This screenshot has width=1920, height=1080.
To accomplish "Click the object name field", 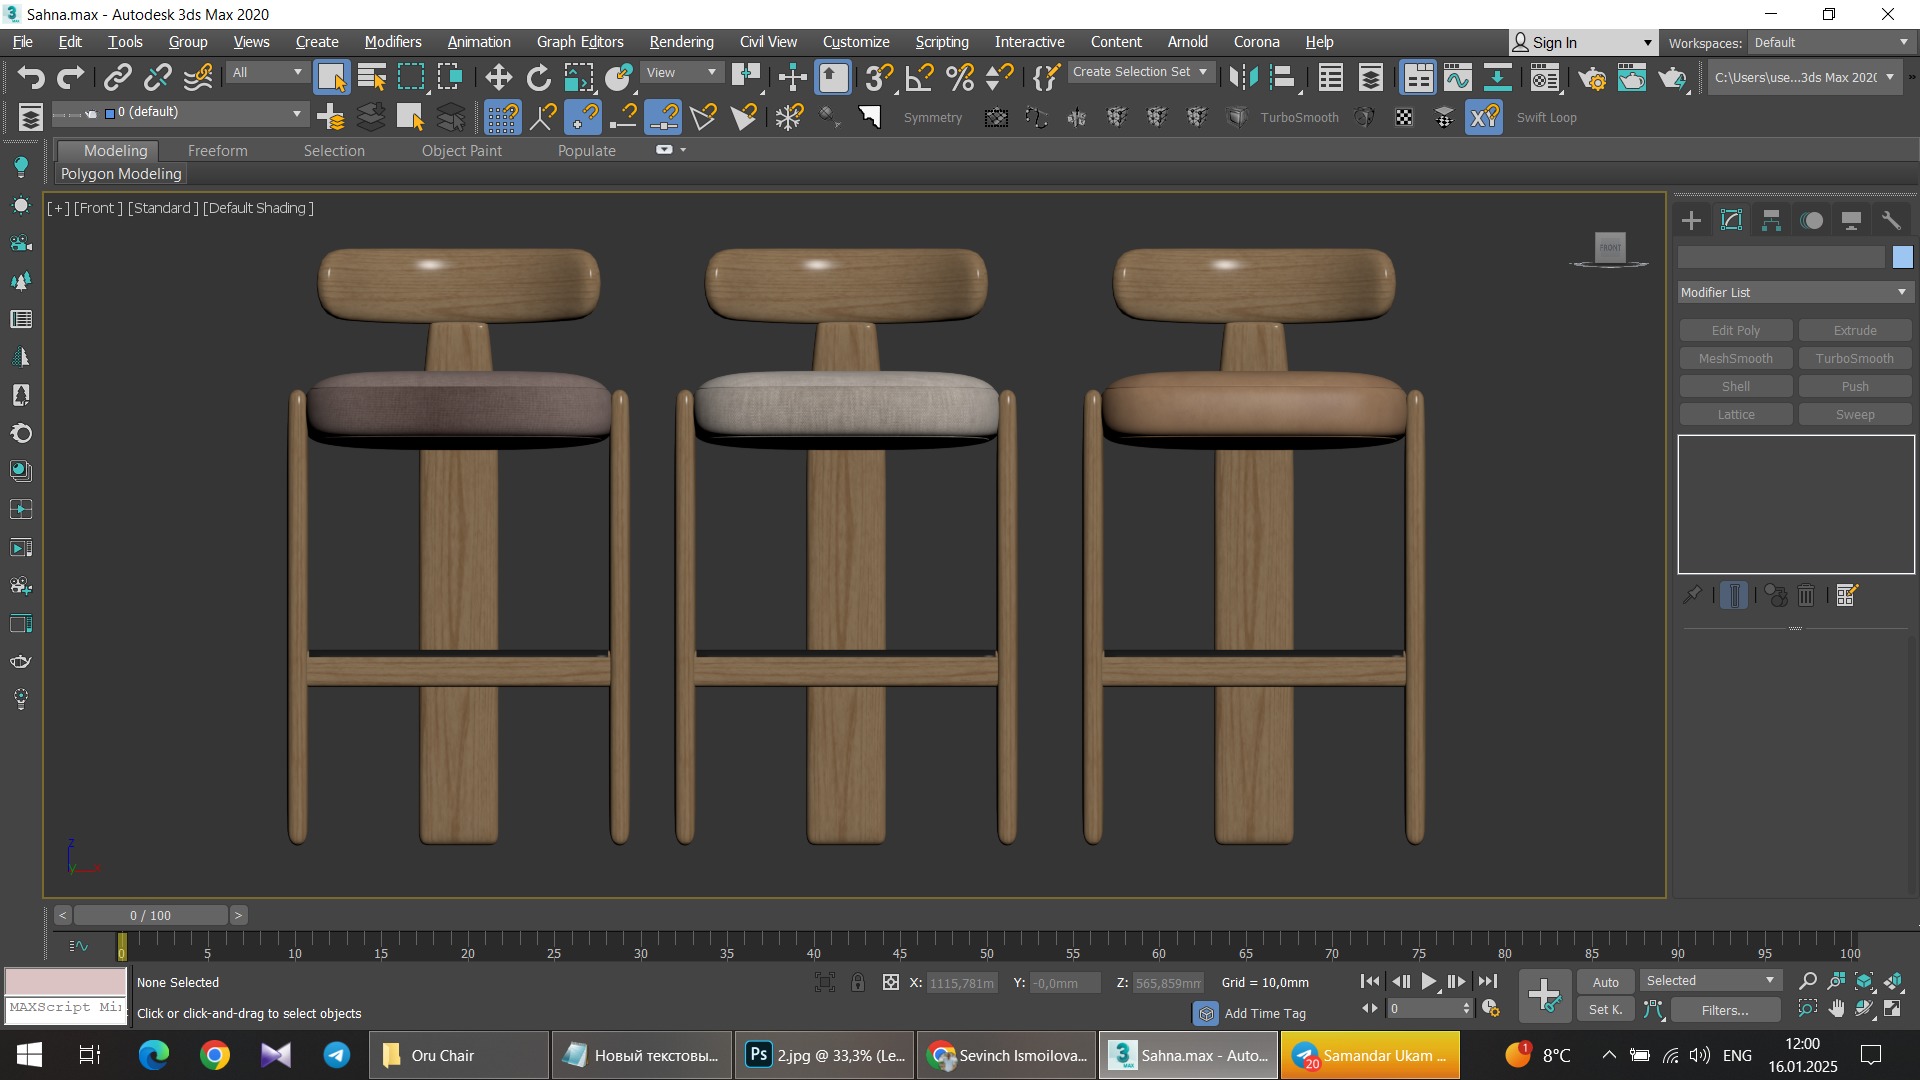I will coord(1781,257).
